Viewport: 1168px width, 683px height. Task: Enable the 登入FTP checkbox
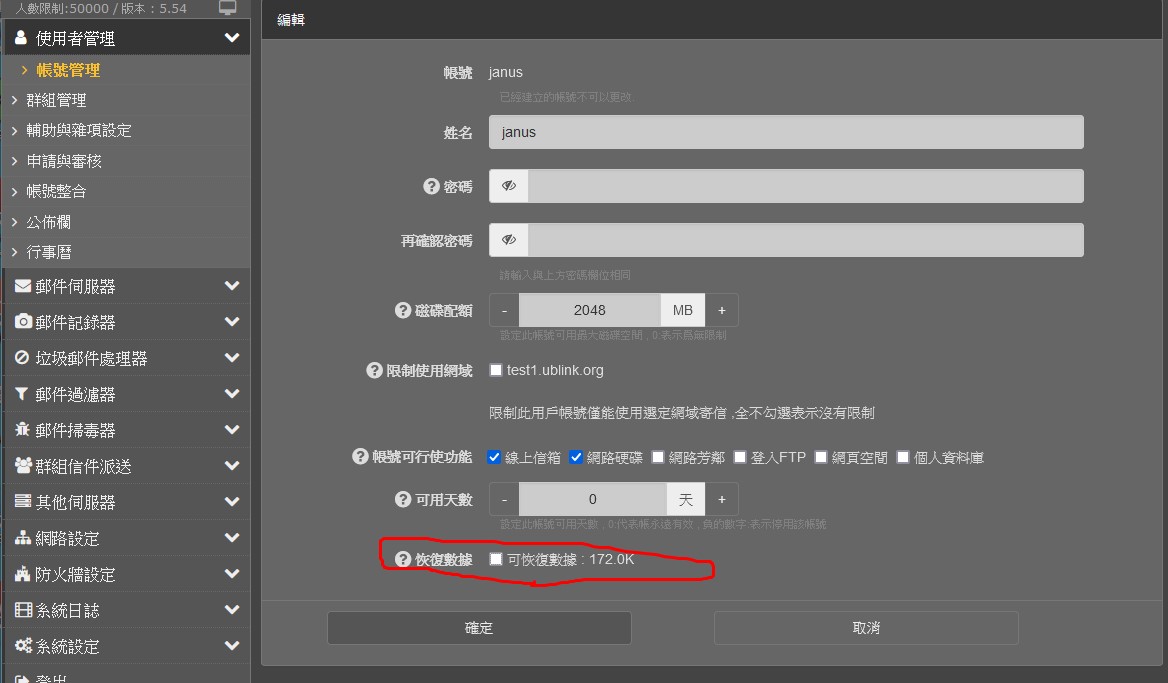point(740,457)
